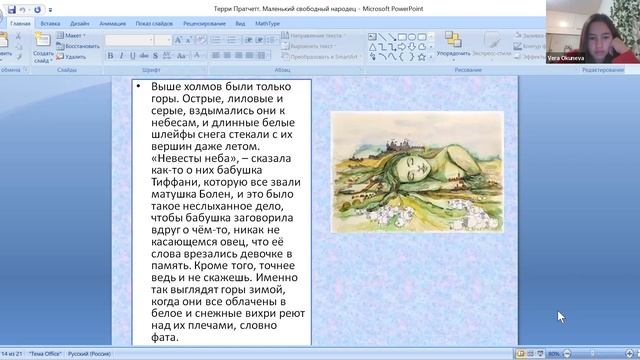The width and height of the screenshot is (640, 360).
Task: Select the straight line shape
Action: 382,37
